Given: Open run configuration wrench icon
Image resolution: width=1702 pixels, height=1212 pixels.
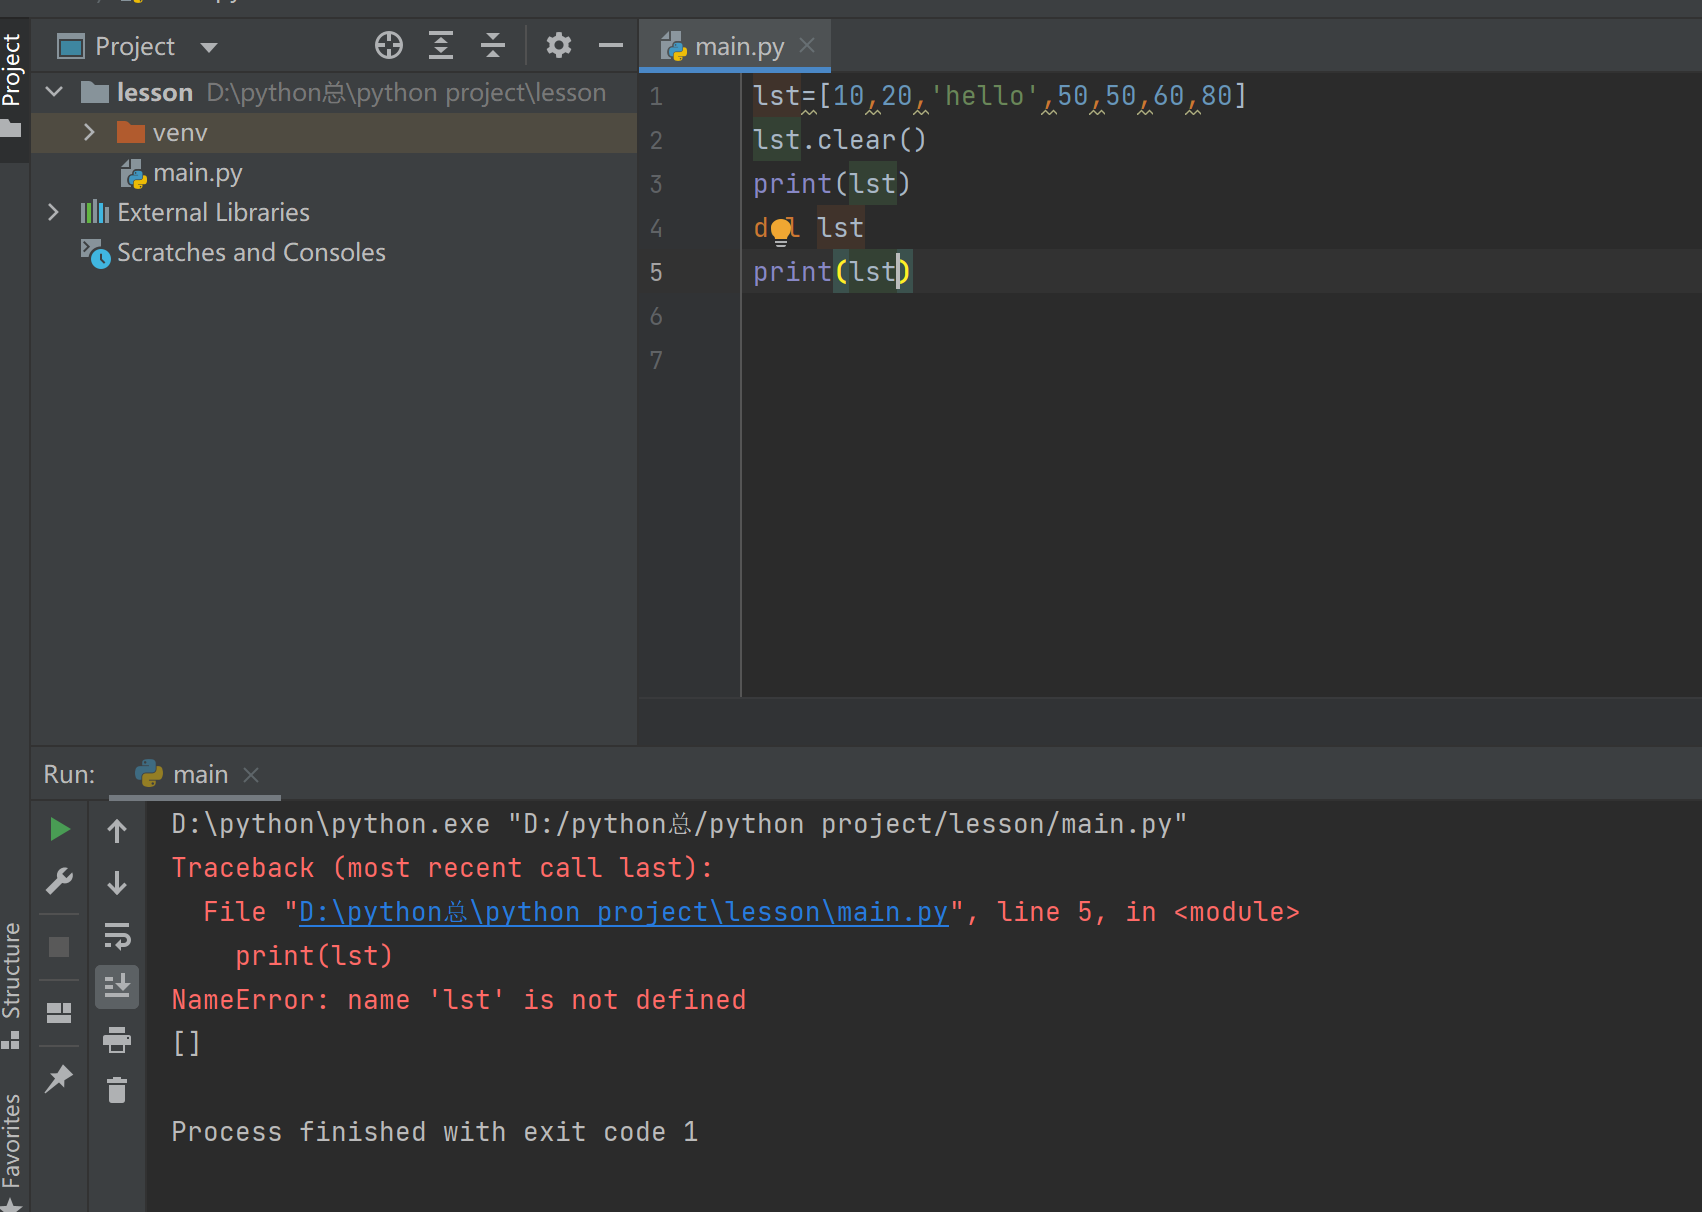Looking at the screenshot, I should [x=59, y=881].
